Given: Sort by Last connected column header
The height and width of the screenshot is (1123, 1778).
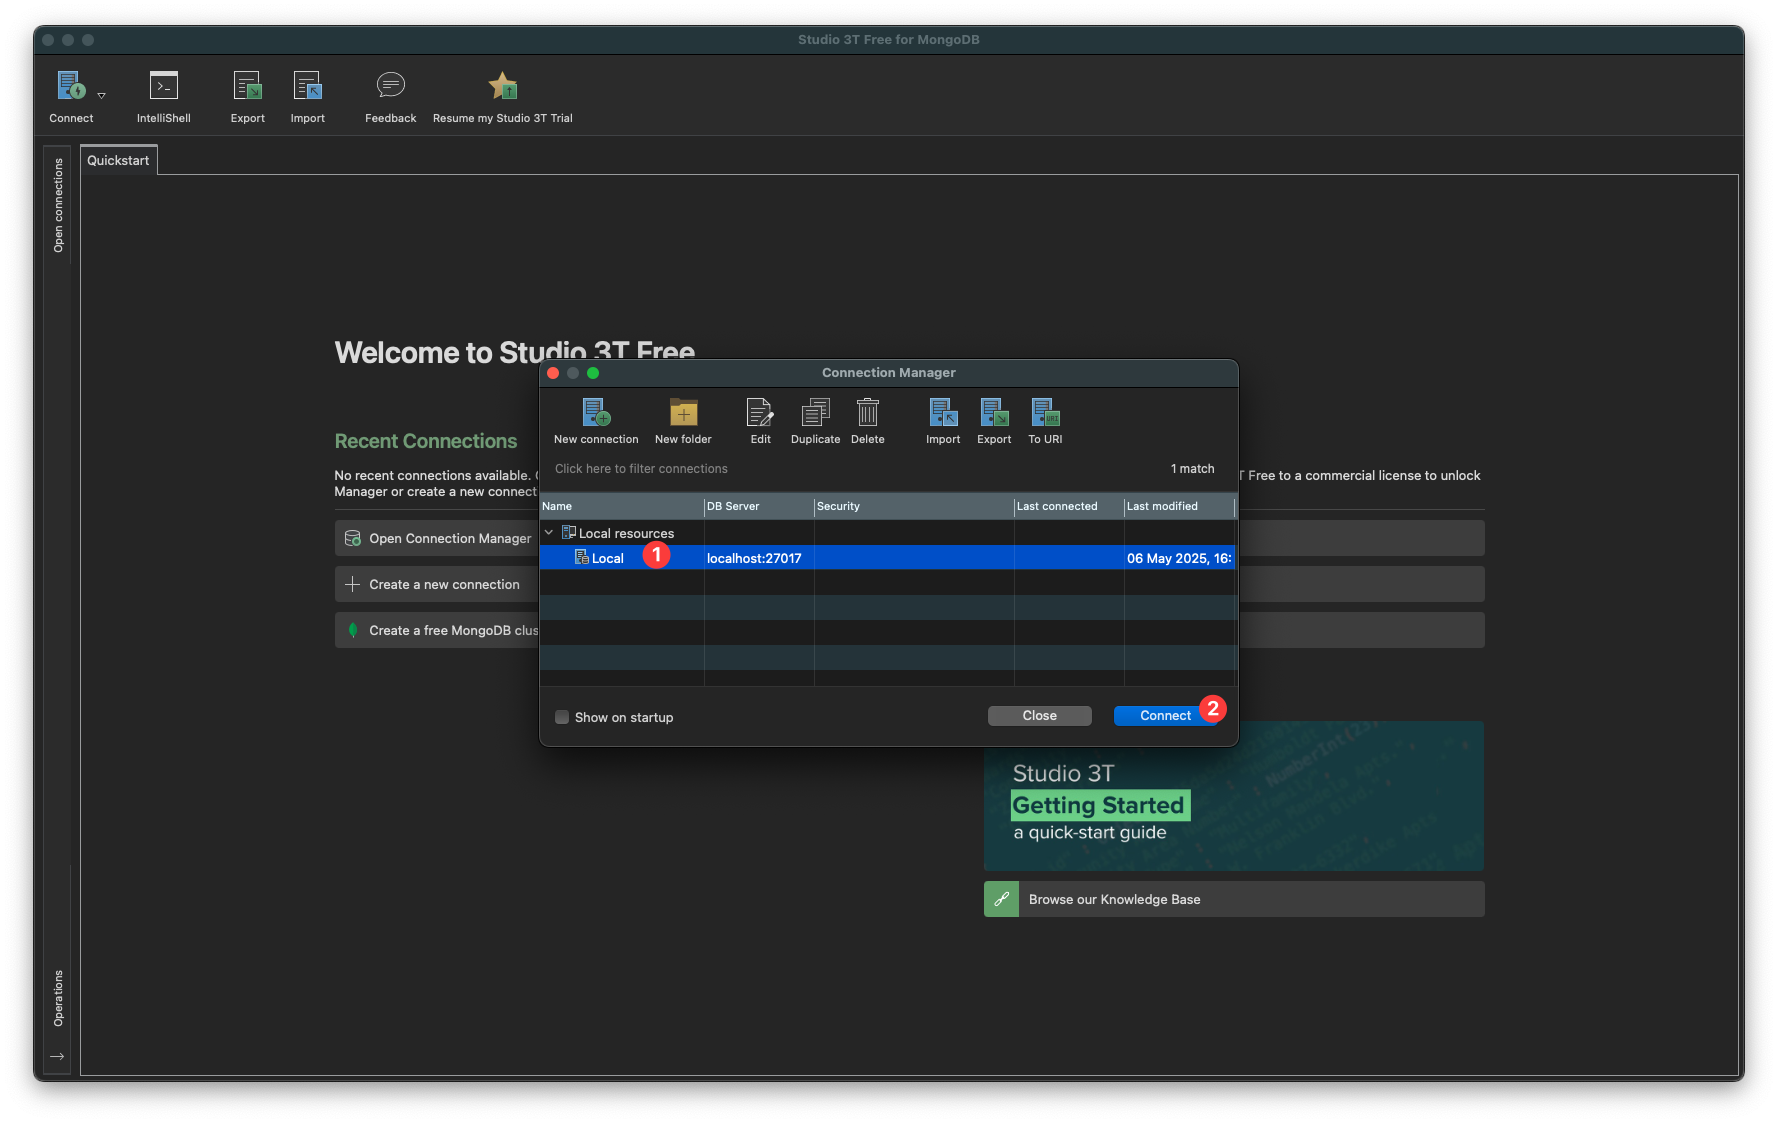Looking at the screenshot, I should point(1068,506).
